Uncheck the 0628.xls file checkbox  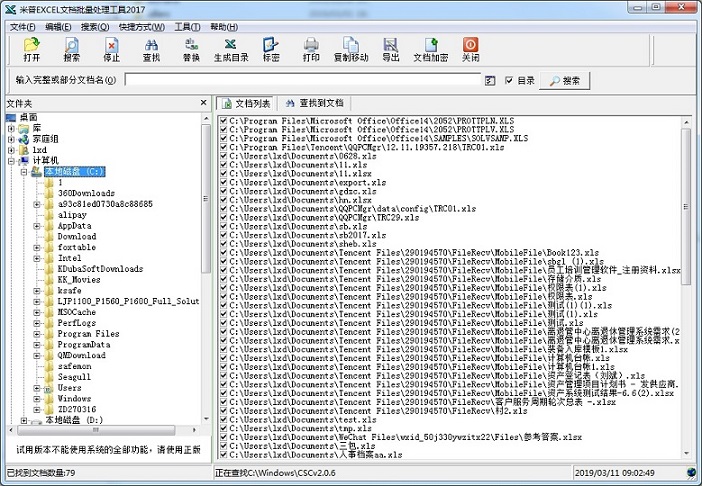224,156
